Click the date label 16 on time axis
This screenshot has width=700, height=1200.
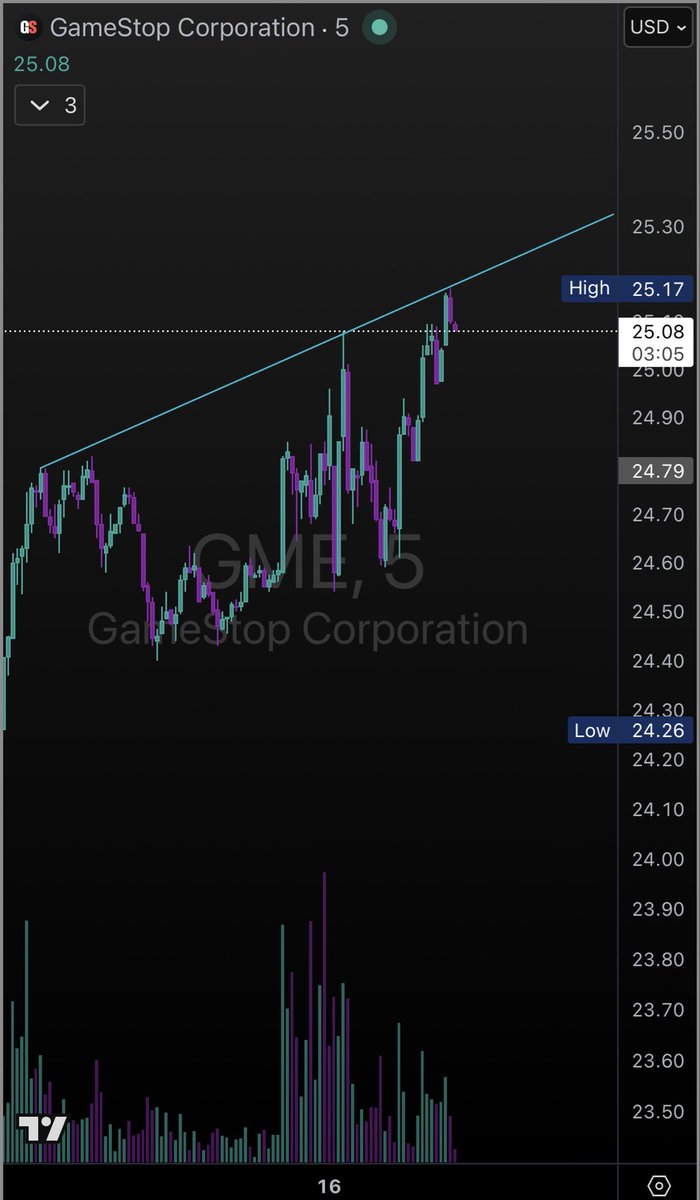click(329, 1187)
